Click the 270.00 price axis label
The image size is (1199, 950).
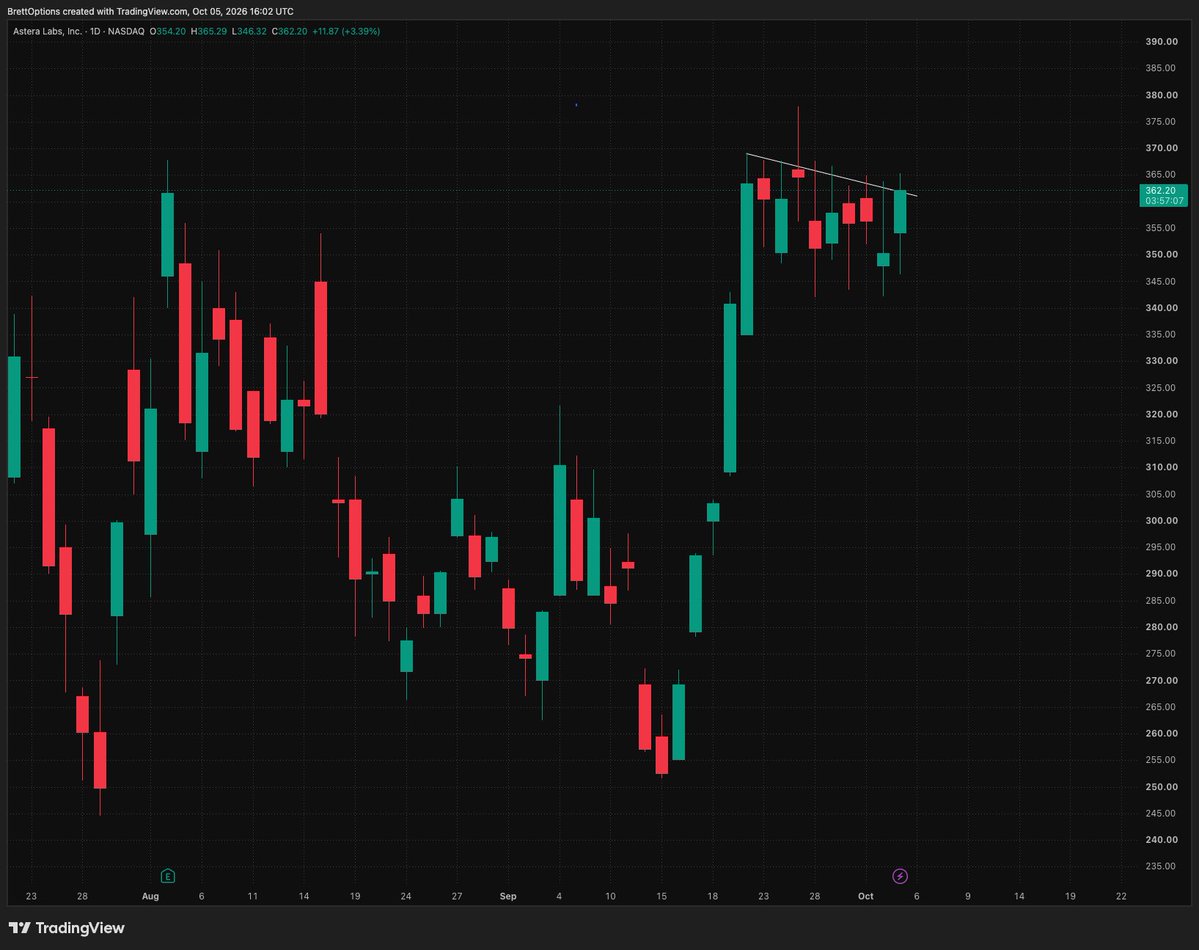(1161, 680)
